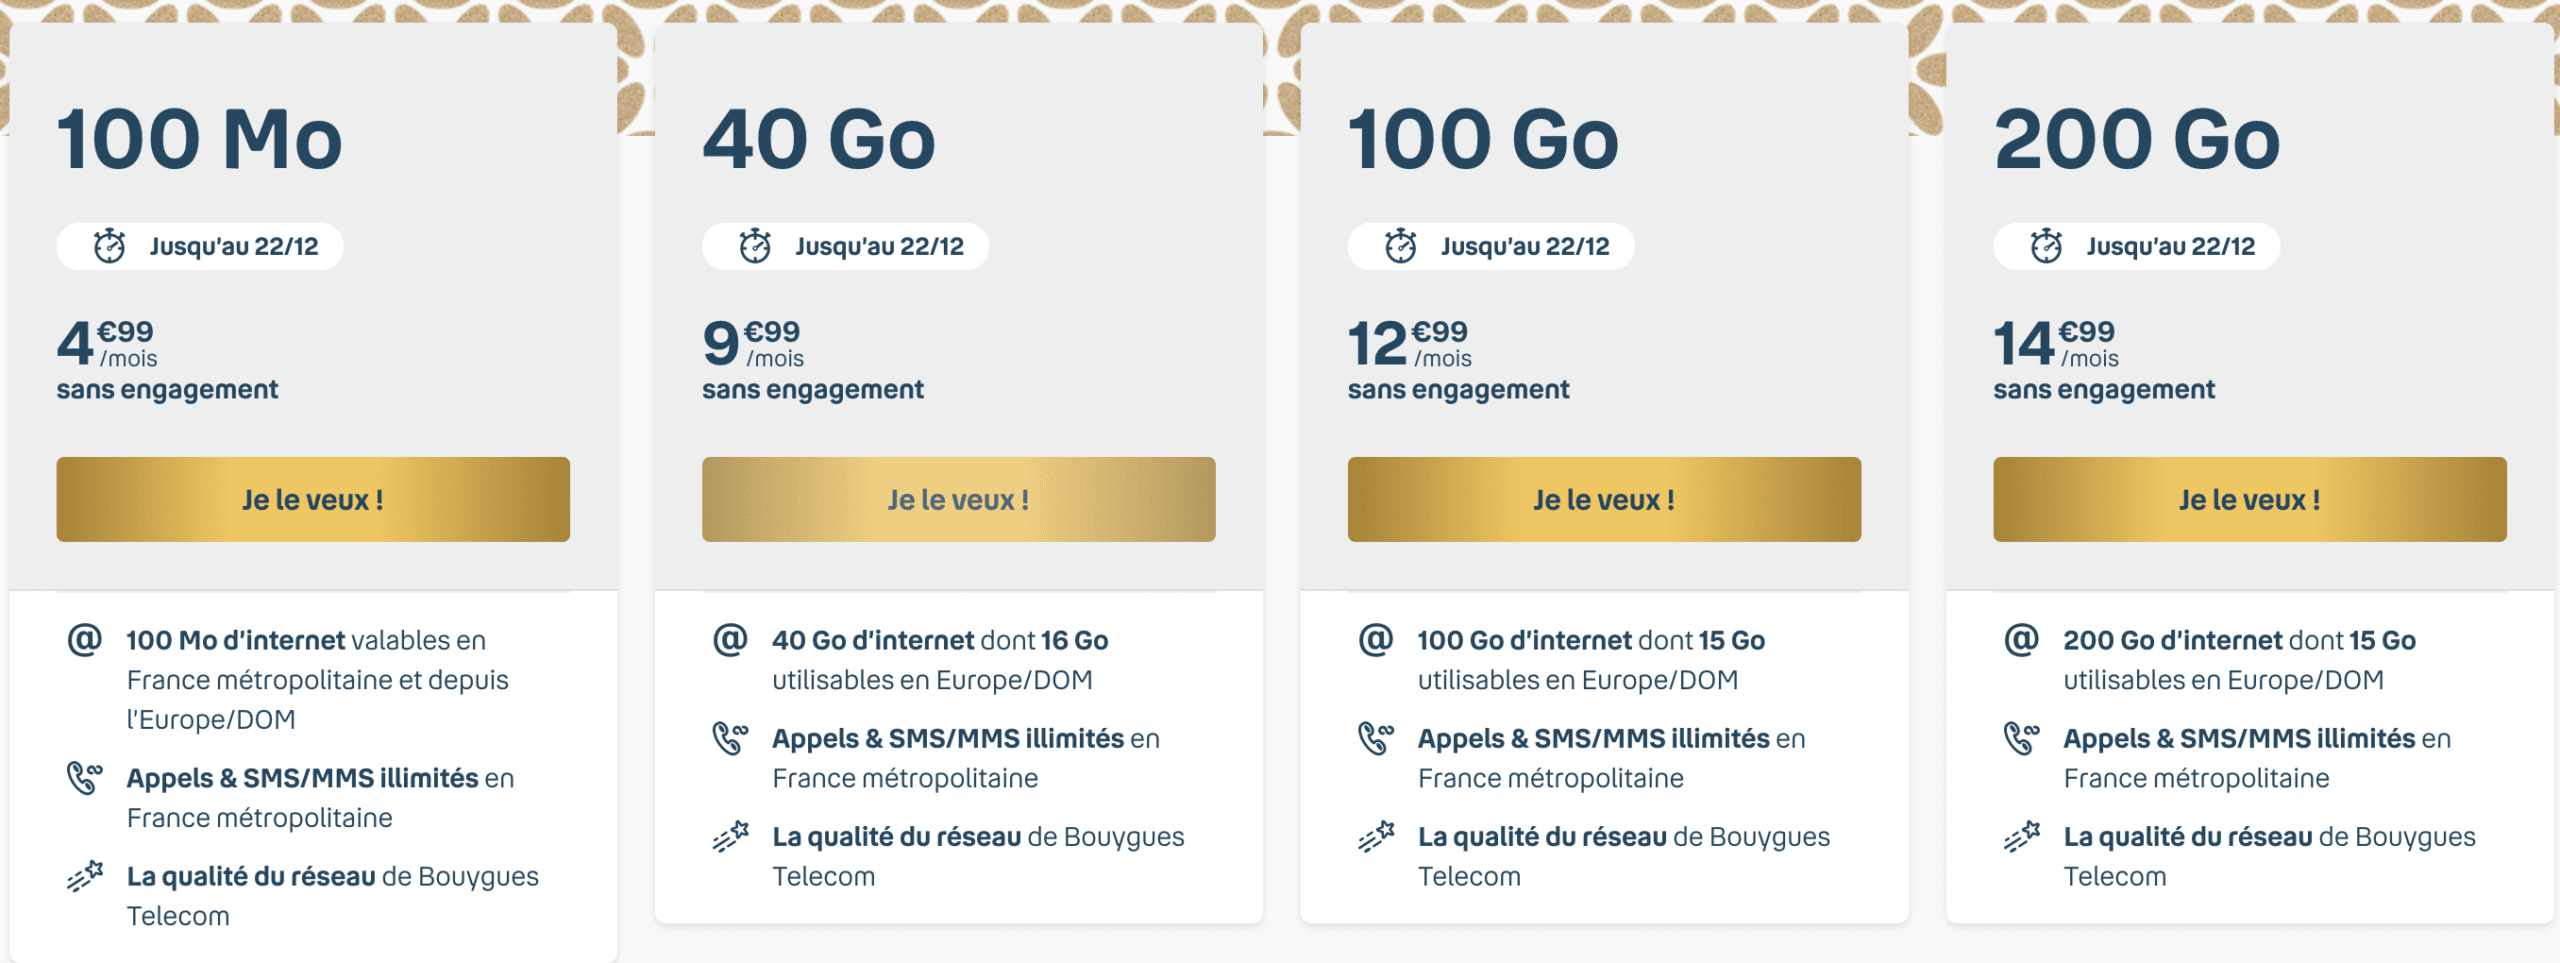Click the phone calls icon on the 40 Go card

733,740
